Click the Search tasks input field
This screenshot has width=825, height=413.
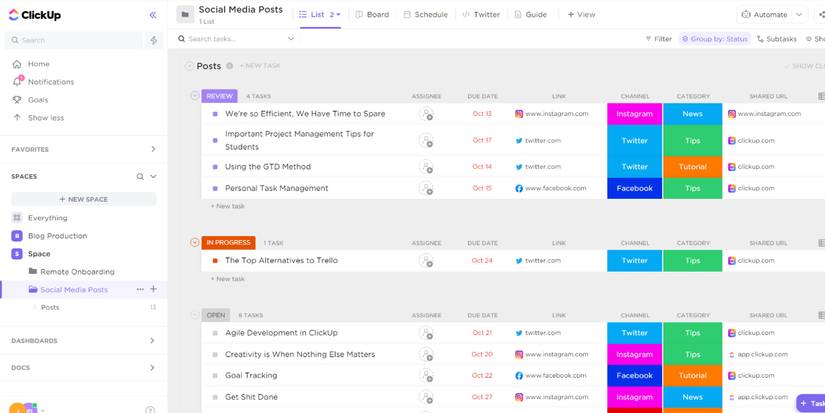click(x=232, y=39)
